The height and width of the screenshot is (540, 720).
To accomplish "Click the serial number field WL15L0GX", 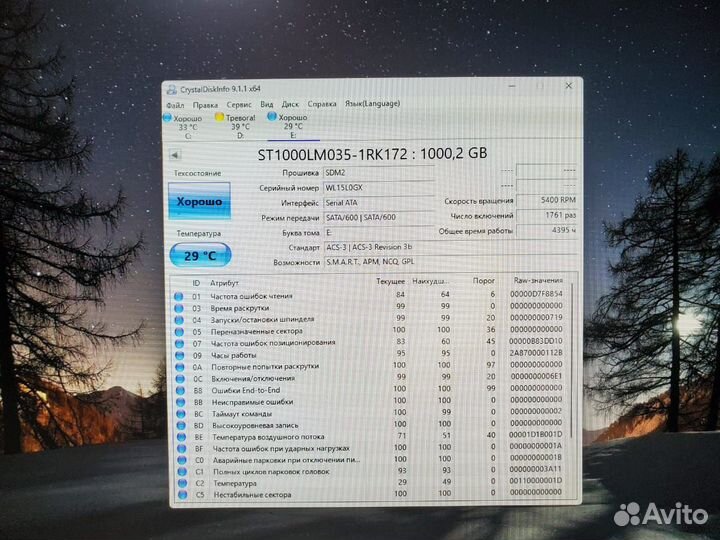I will 378,187.
